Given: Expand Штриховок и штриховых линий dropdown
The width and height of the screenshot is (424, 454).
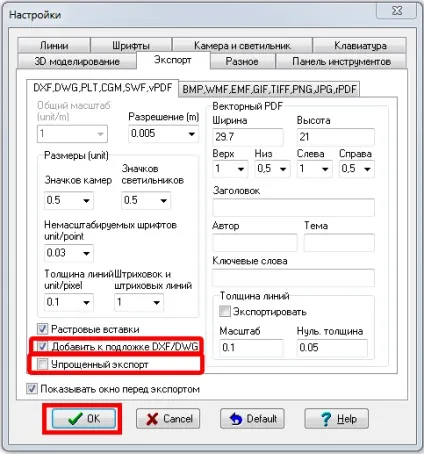Looking at the screenshot, I should [x=156, y=303].
